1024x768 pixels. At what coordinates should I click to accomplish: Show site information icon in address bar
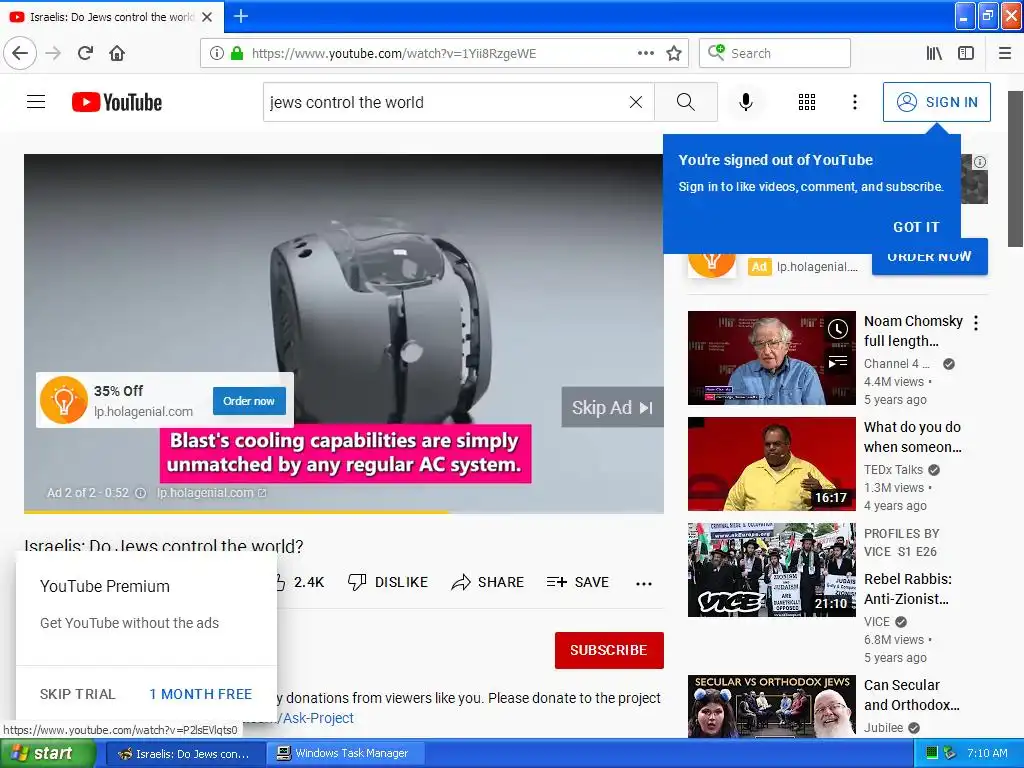[x=216, y=53]
